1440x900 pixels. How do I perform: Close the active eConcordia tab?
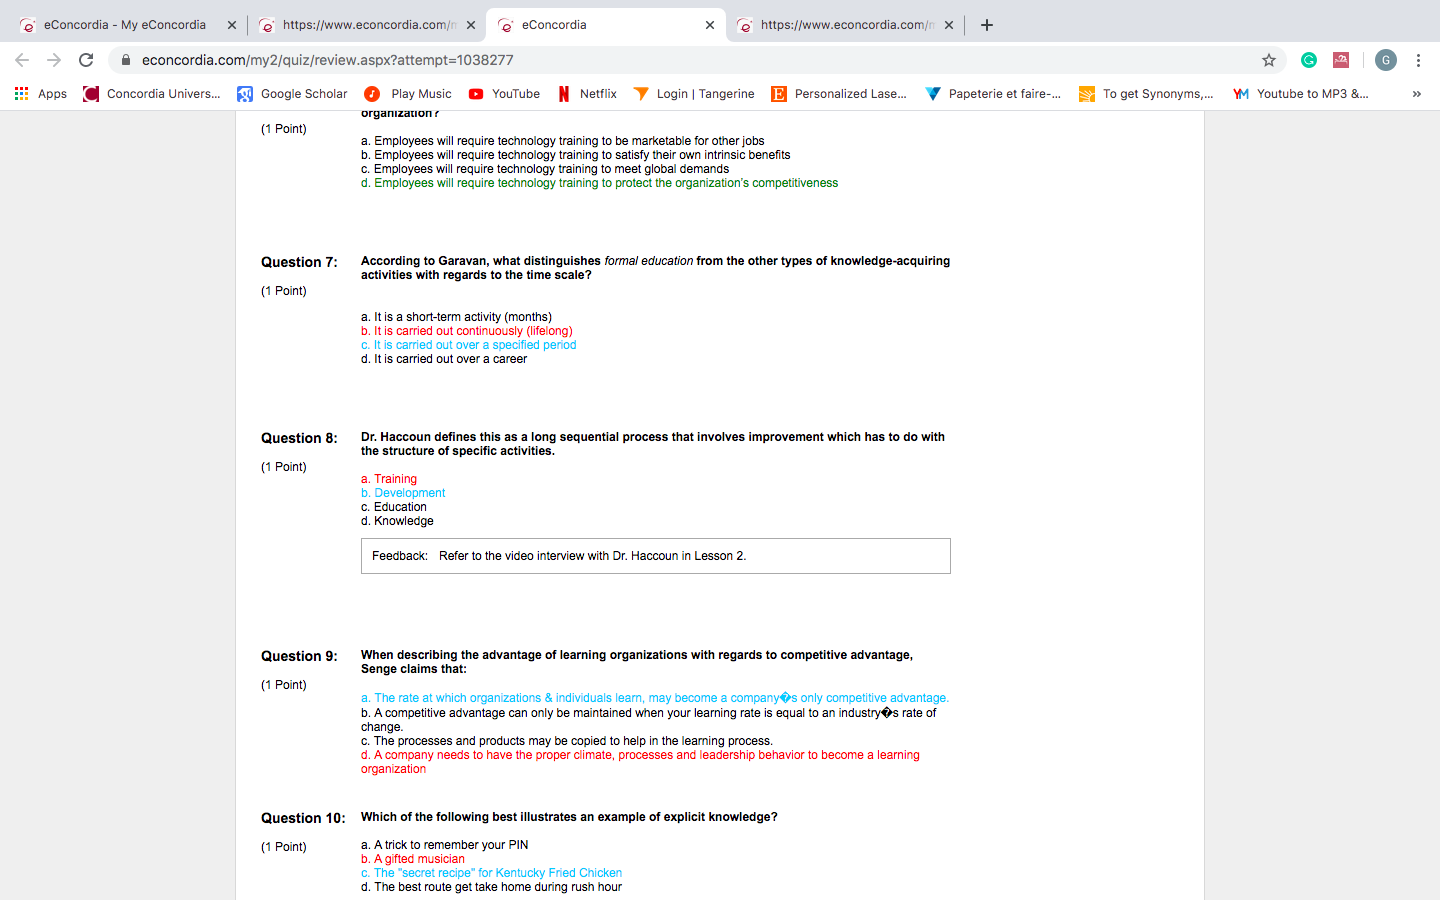coord(710,25)
